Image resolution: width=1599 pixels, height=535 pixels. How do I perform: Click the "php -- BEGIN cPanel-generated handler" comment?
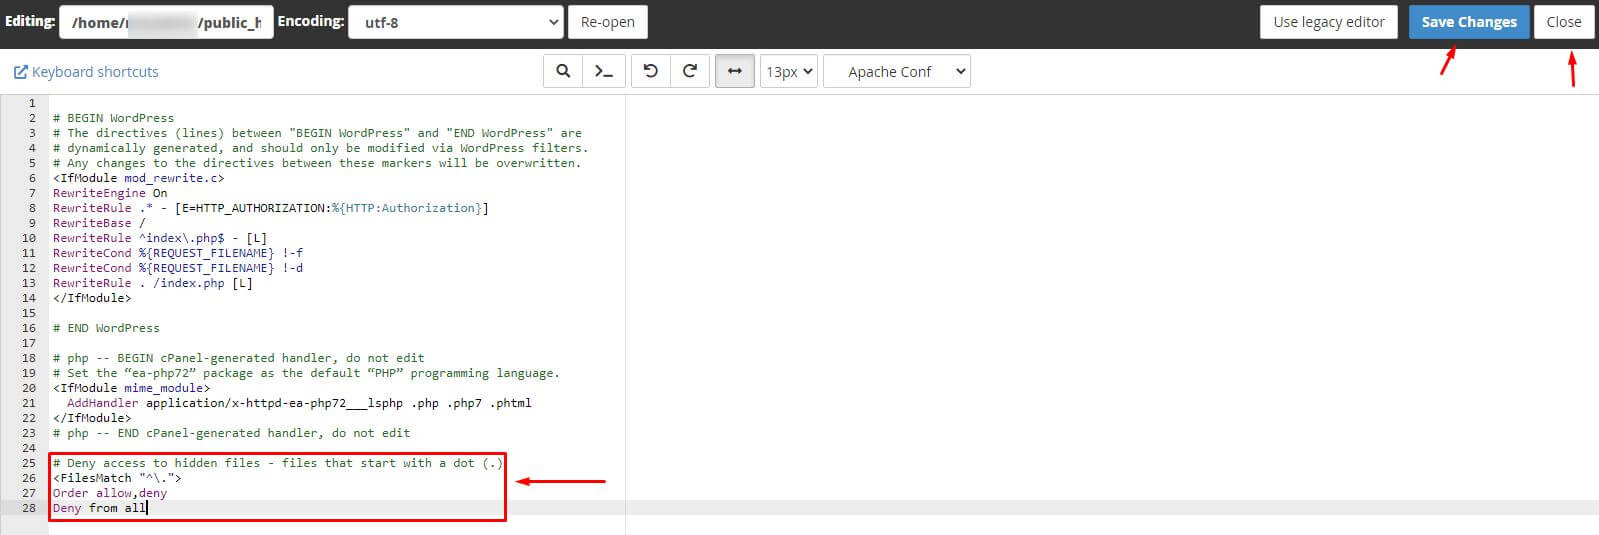(x=239, y=358)
